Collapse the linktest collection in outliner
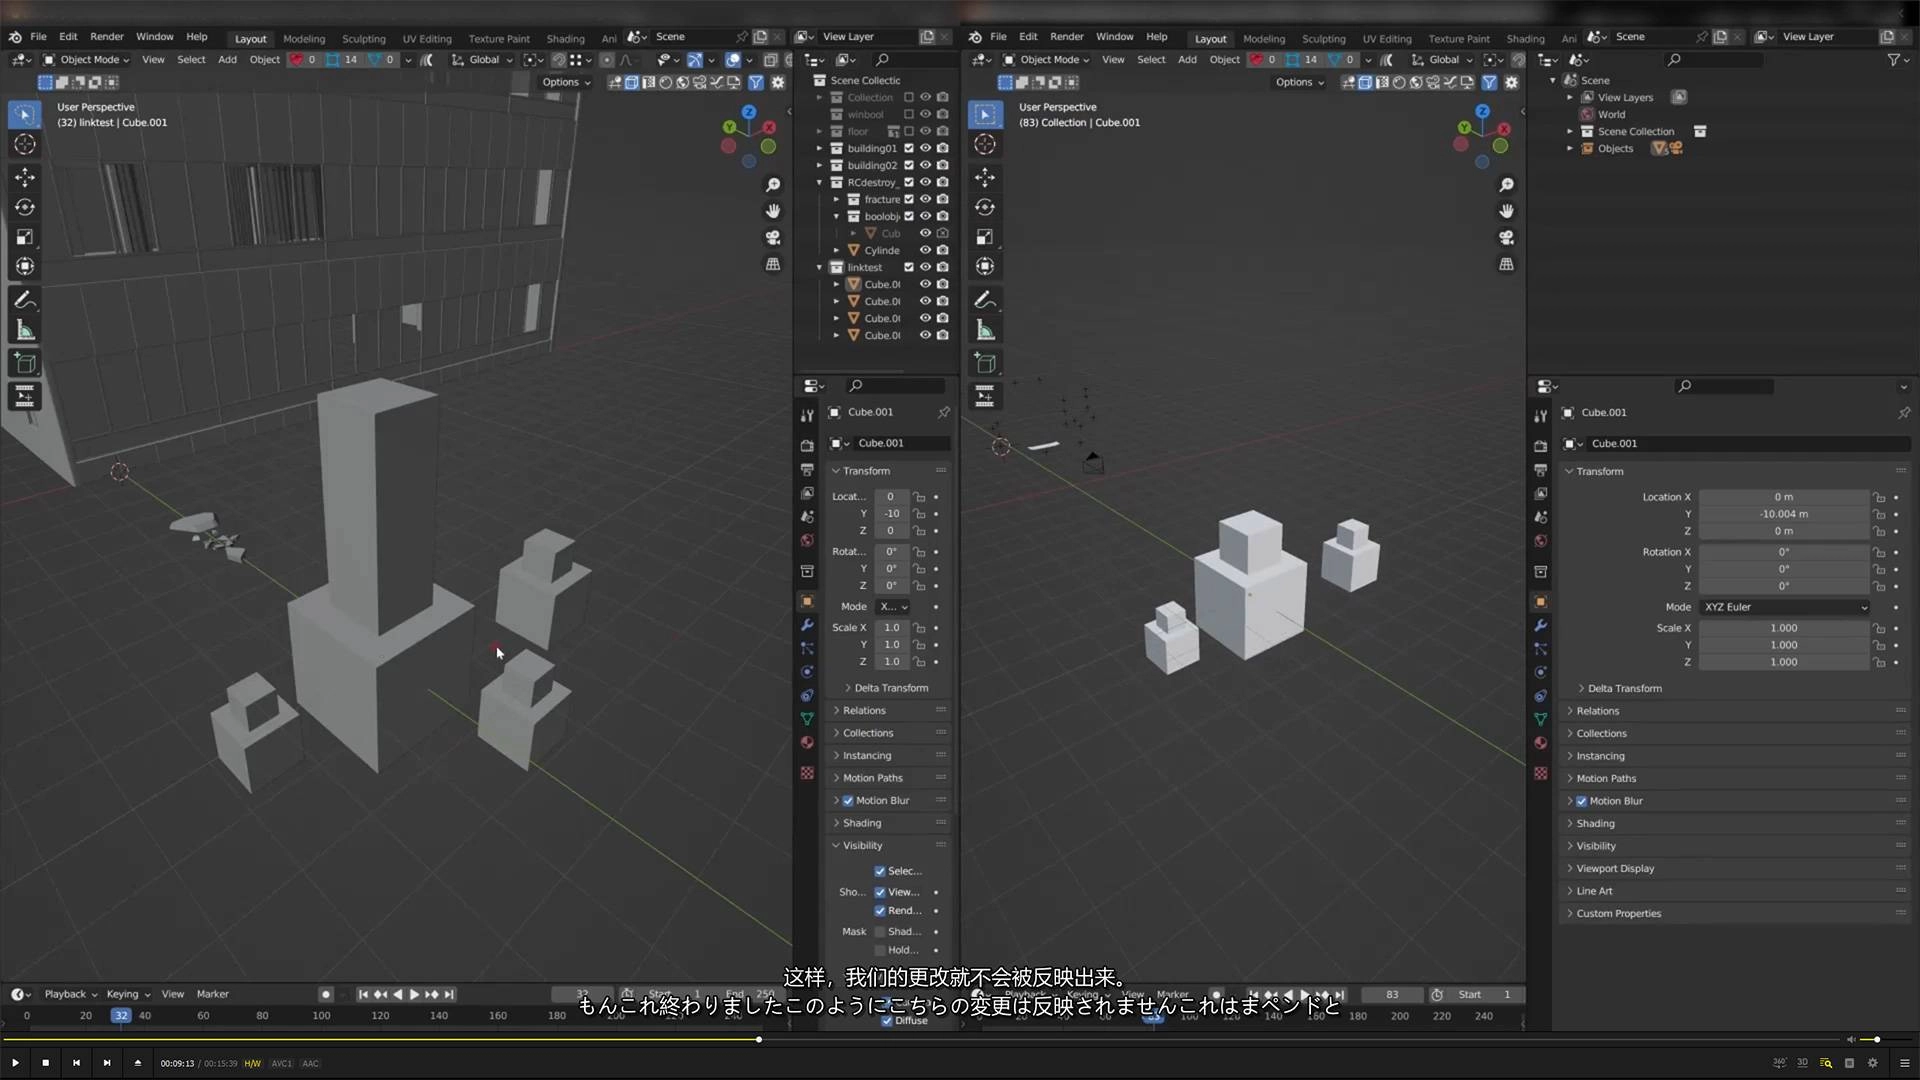1920x1080 pixels. [819, 267]
